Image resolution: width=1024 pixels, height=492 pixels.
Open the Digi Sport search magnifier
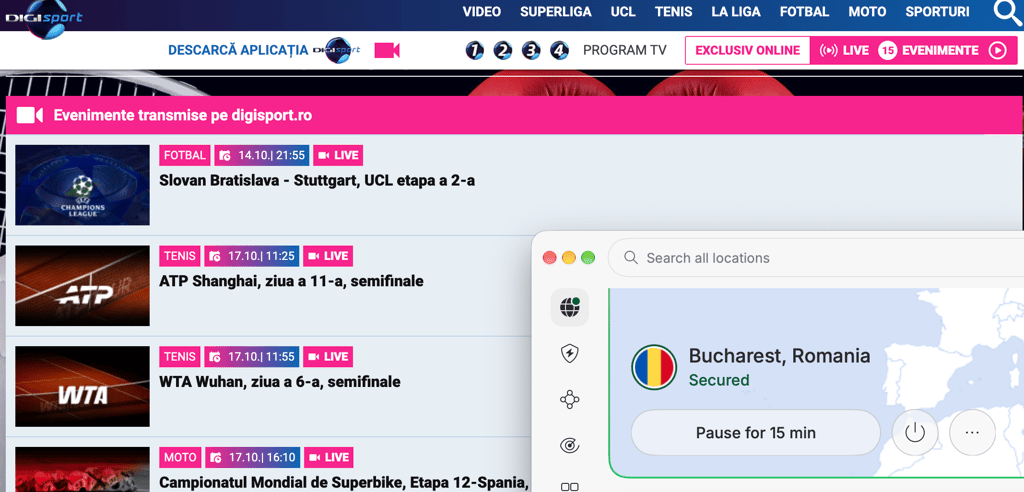pos(1008,13)
